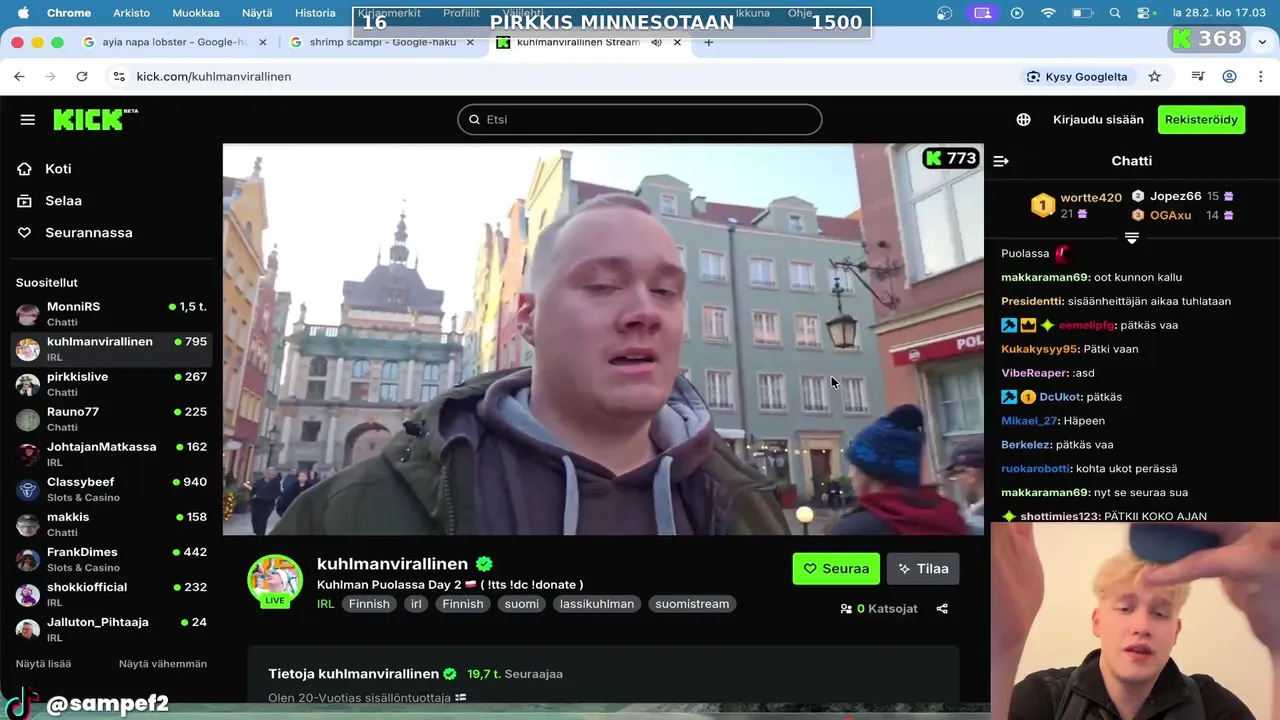Open the language globe selector
This screenshot has height=720, width=1280.
1023,120
